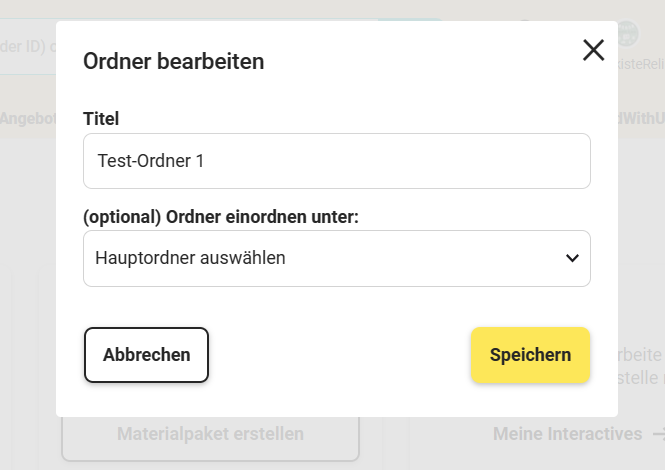Click the arrow beside Meine Interactives

657,434
